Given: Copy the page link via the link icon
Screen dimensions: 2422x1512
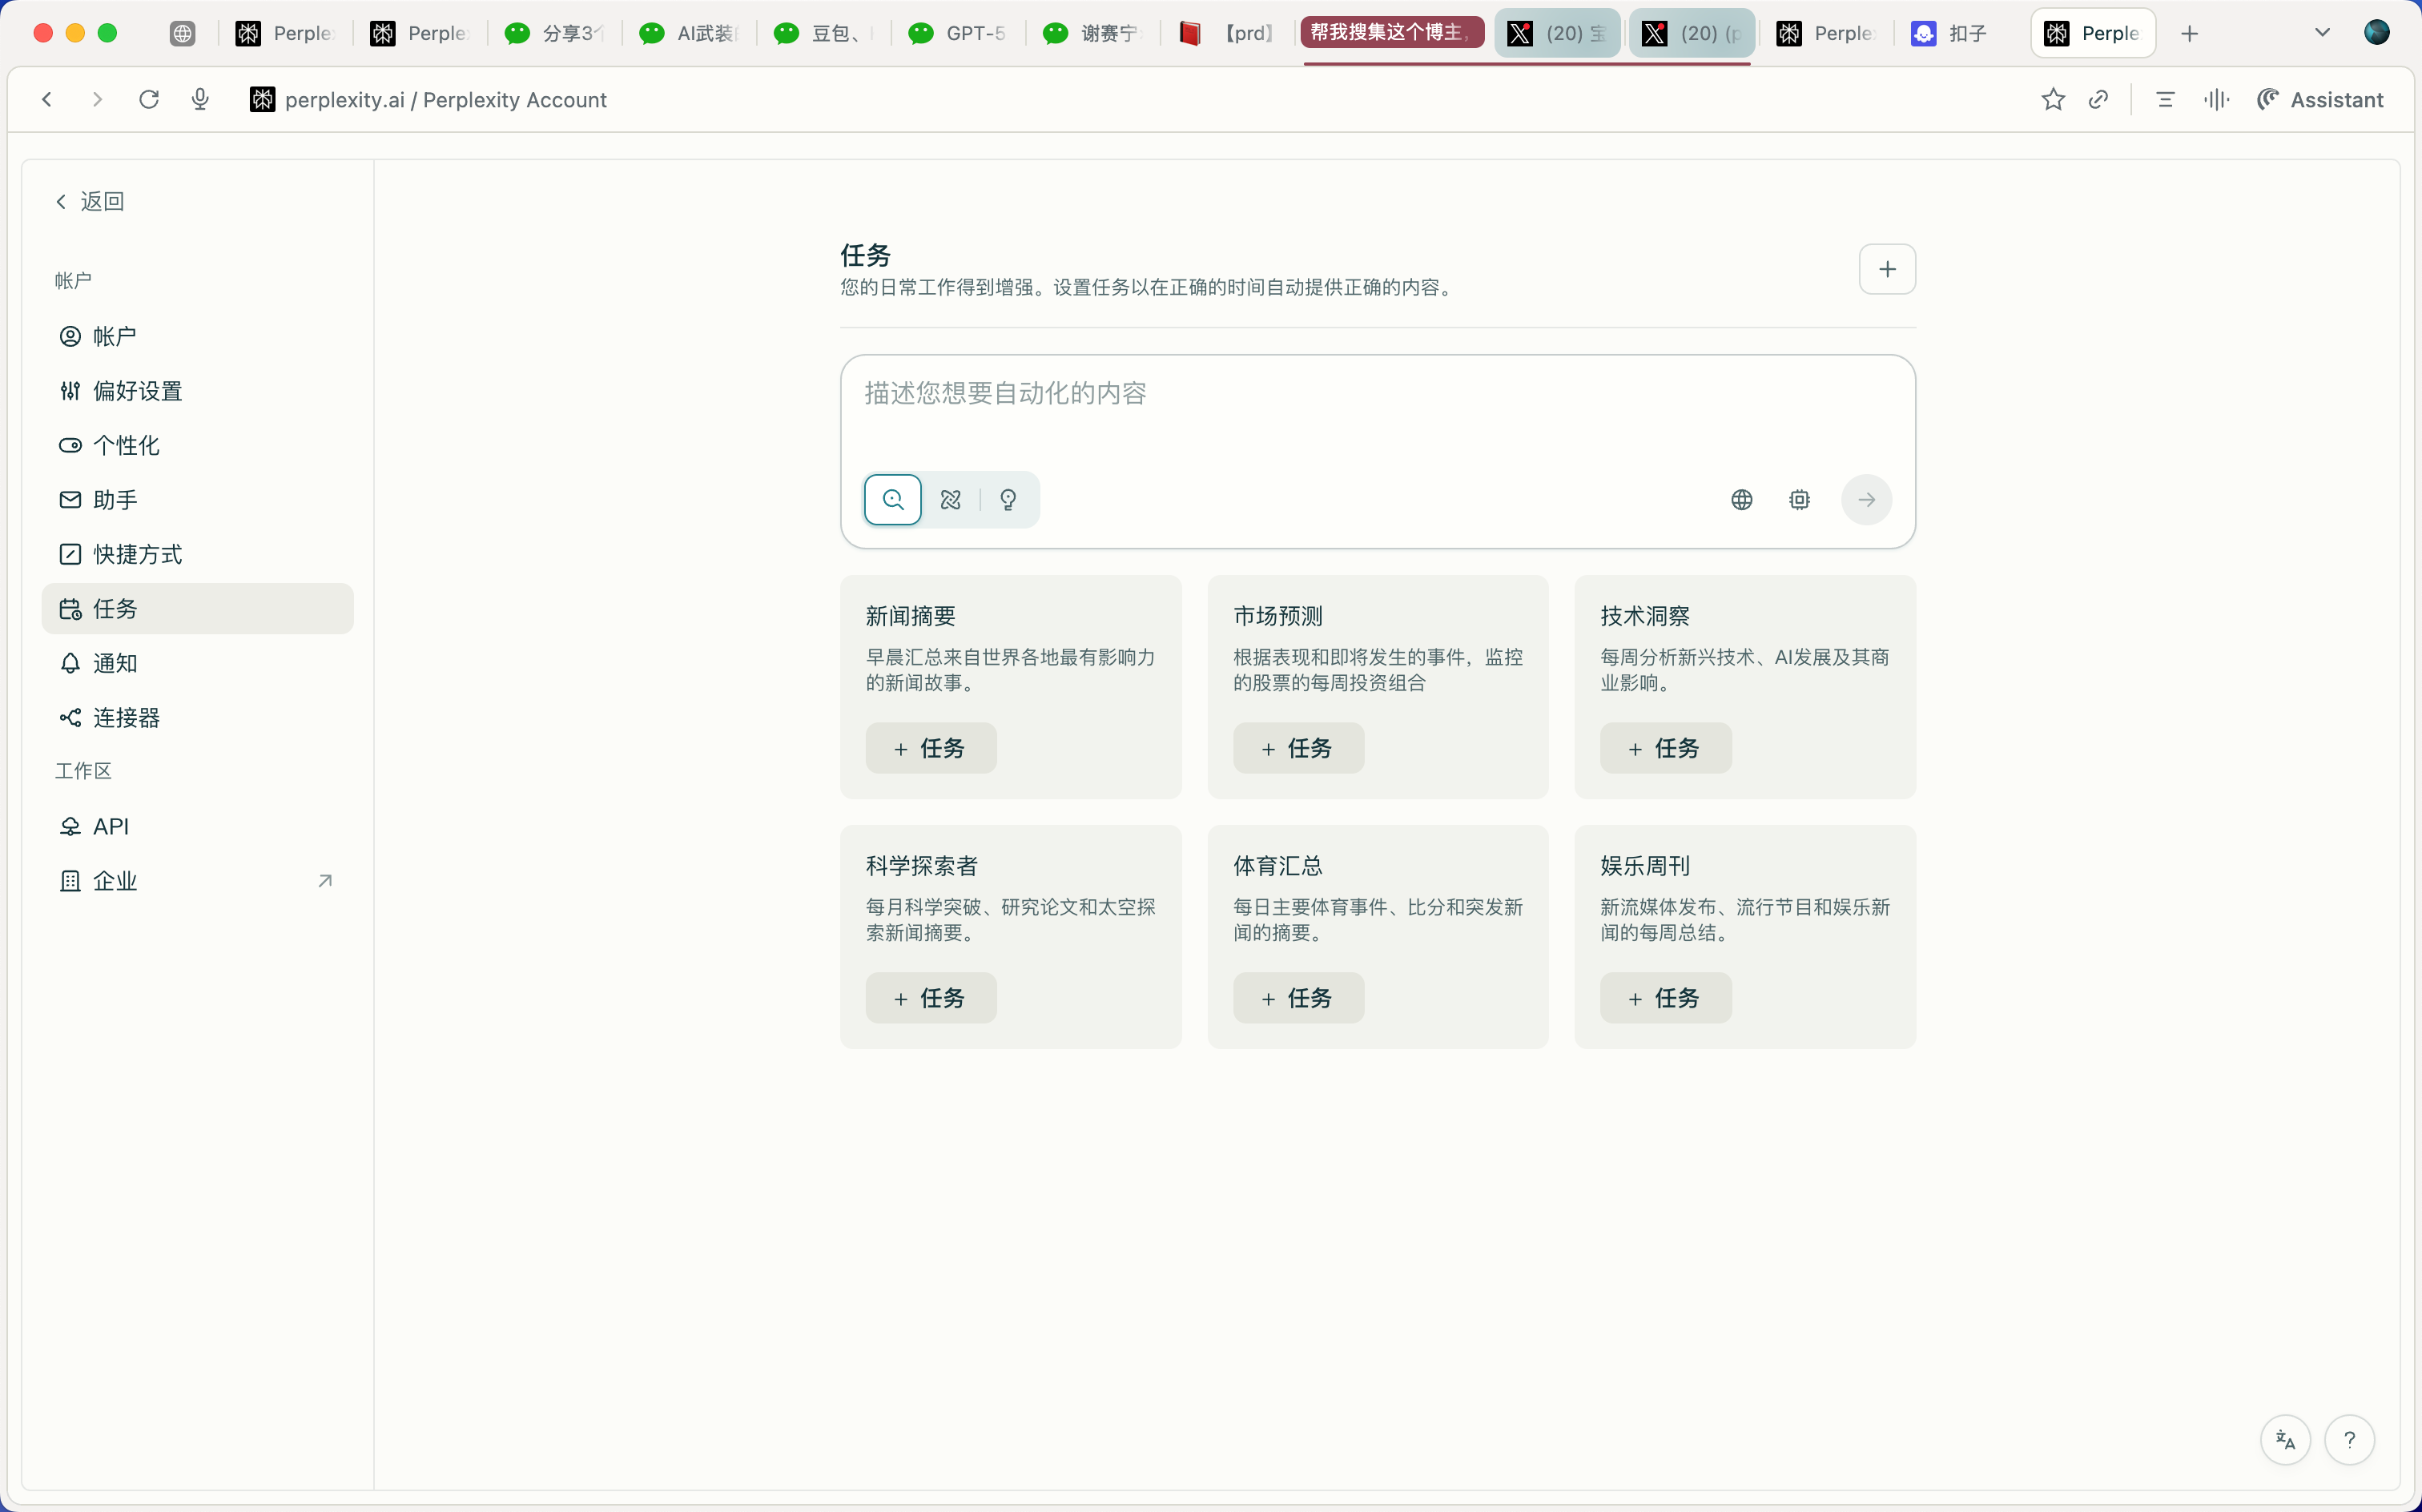Looking at the screenshot, I should [2098, 99].
